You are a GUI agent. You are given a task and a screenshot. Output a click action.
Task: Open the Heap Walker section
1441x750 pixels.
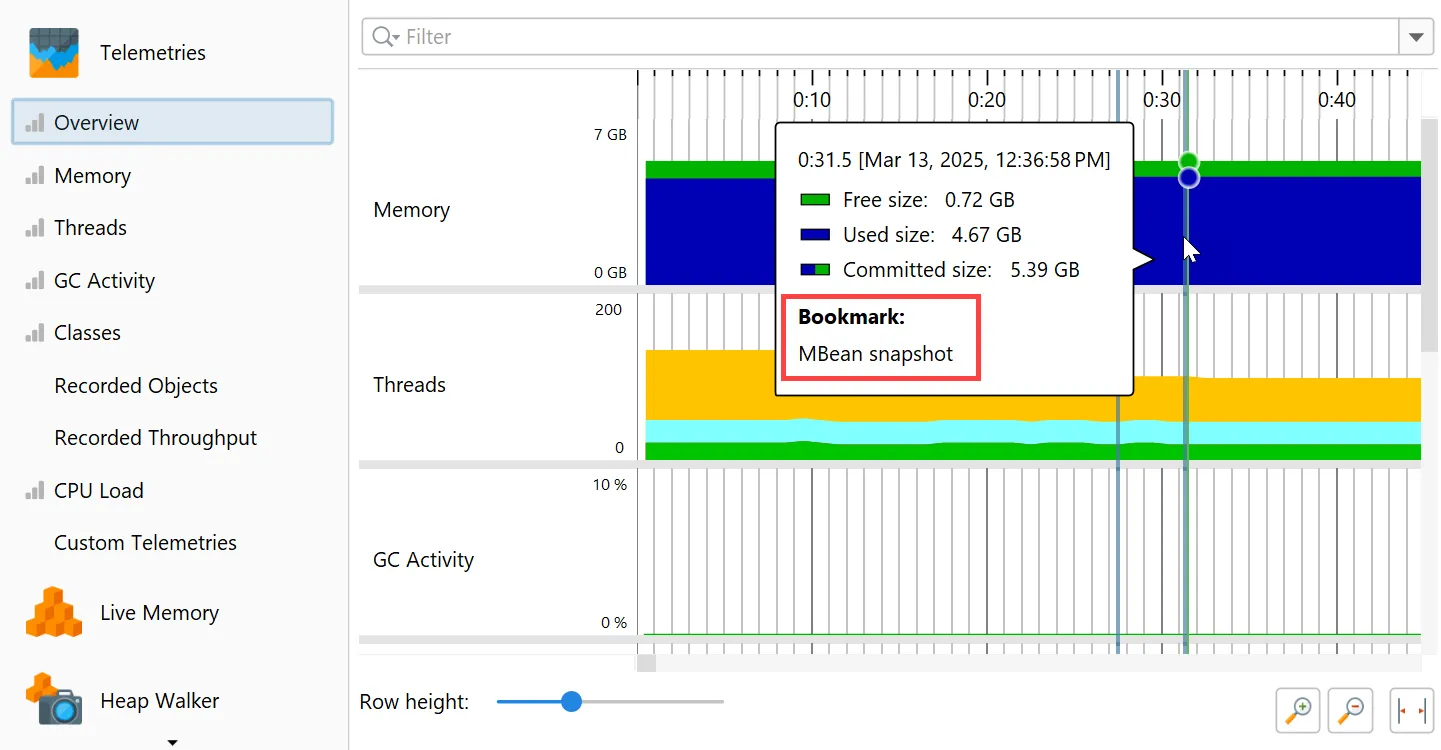point(159,701)
